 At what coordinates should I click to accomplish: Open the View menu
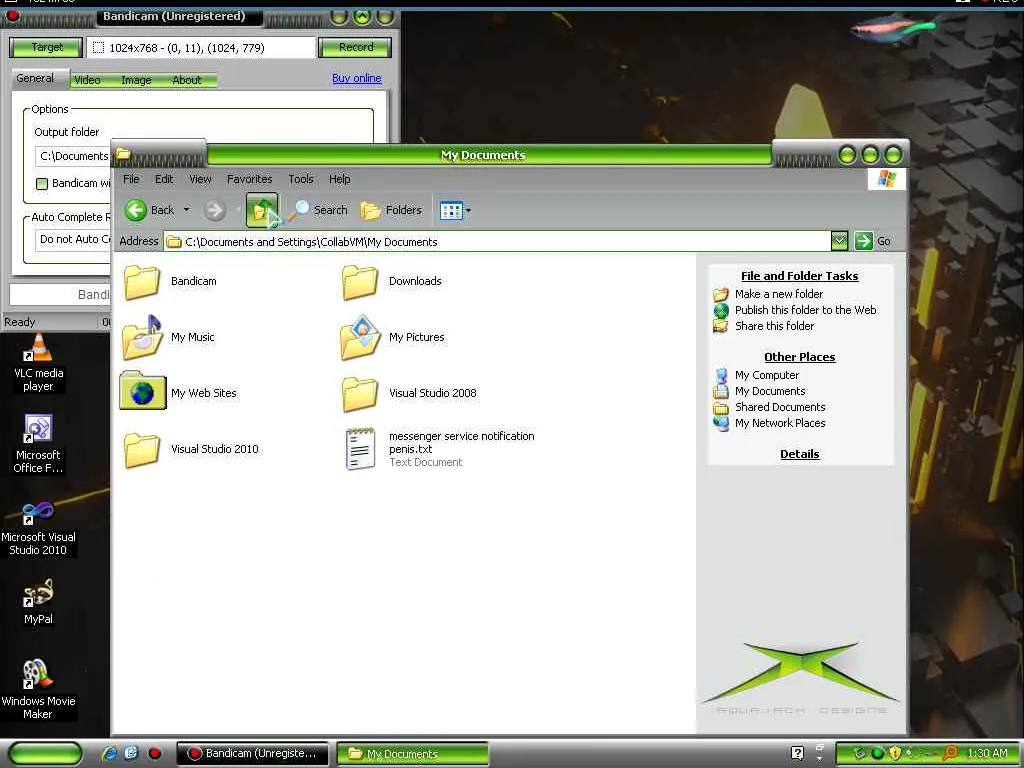pyautogui.click(x=200, y=179)
